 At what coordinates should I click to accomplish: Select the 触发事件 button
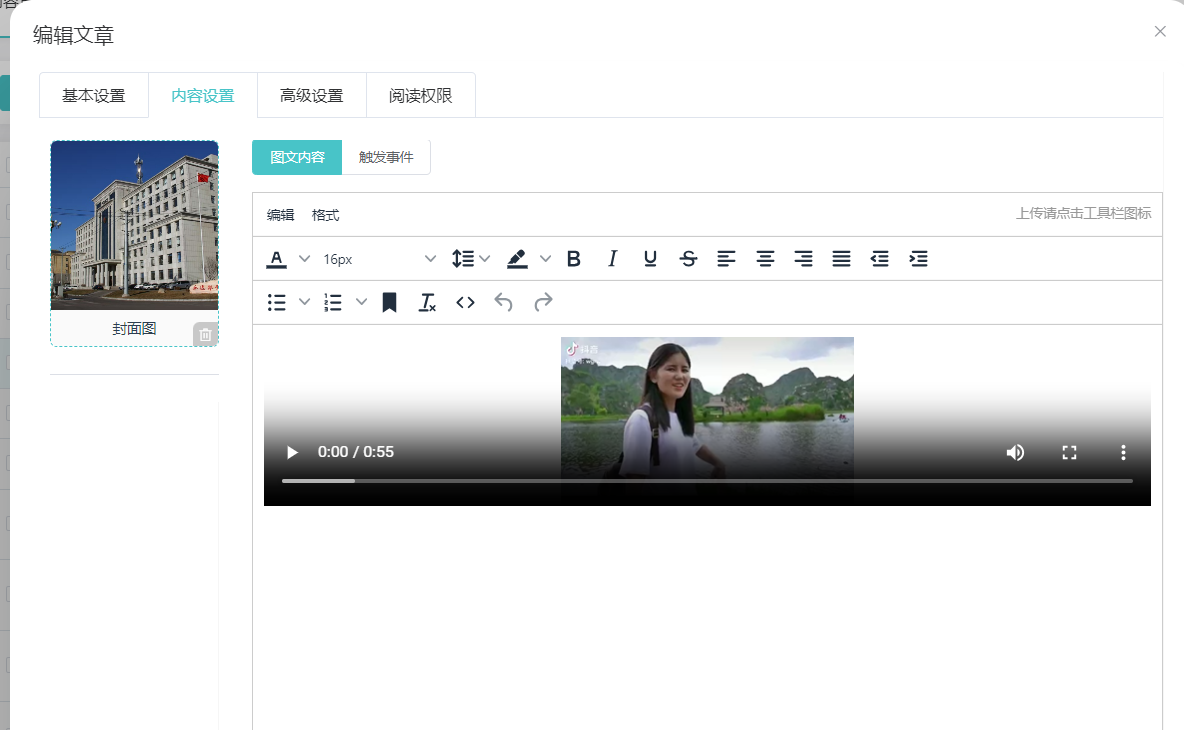[x=386, y=157]
